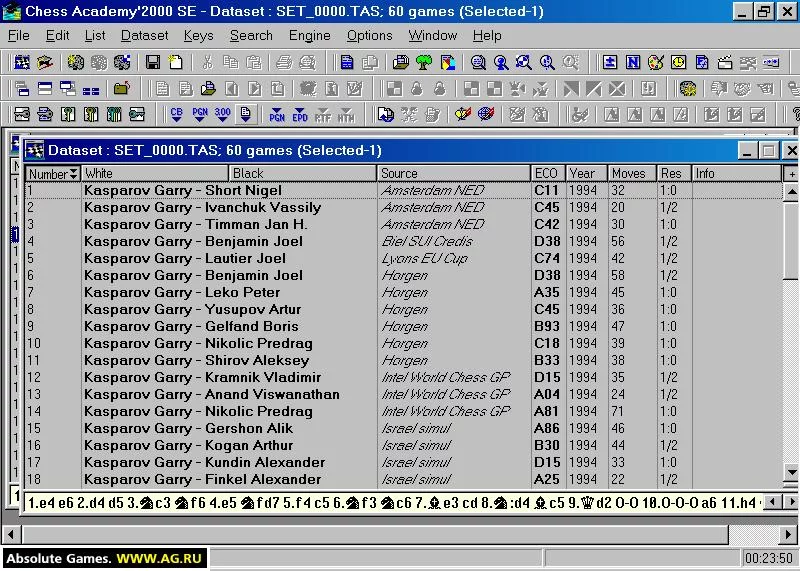This screenshot has height=571, width=800.
Task: Open the Number column sort dropdown arrow
Action: pyautogui.click(x=73, y=173)
